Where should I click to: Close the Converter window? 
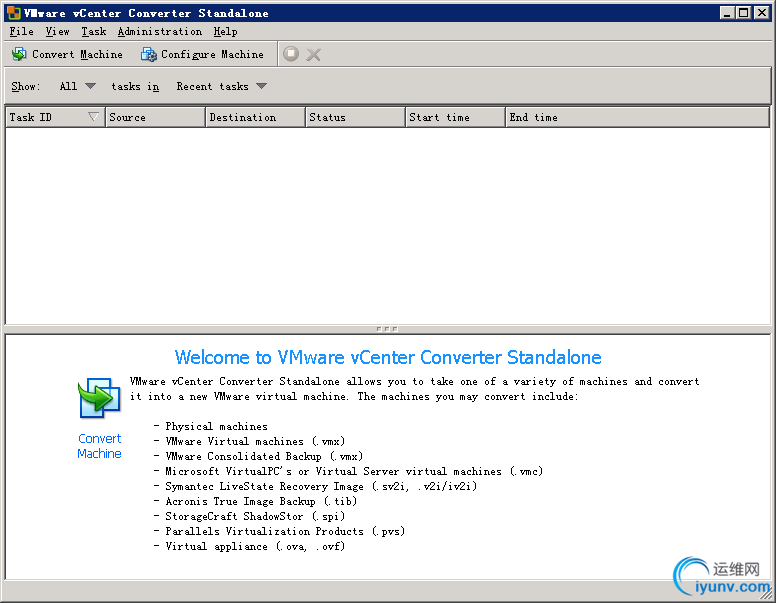pyautogui.click(x=761, y=13)
